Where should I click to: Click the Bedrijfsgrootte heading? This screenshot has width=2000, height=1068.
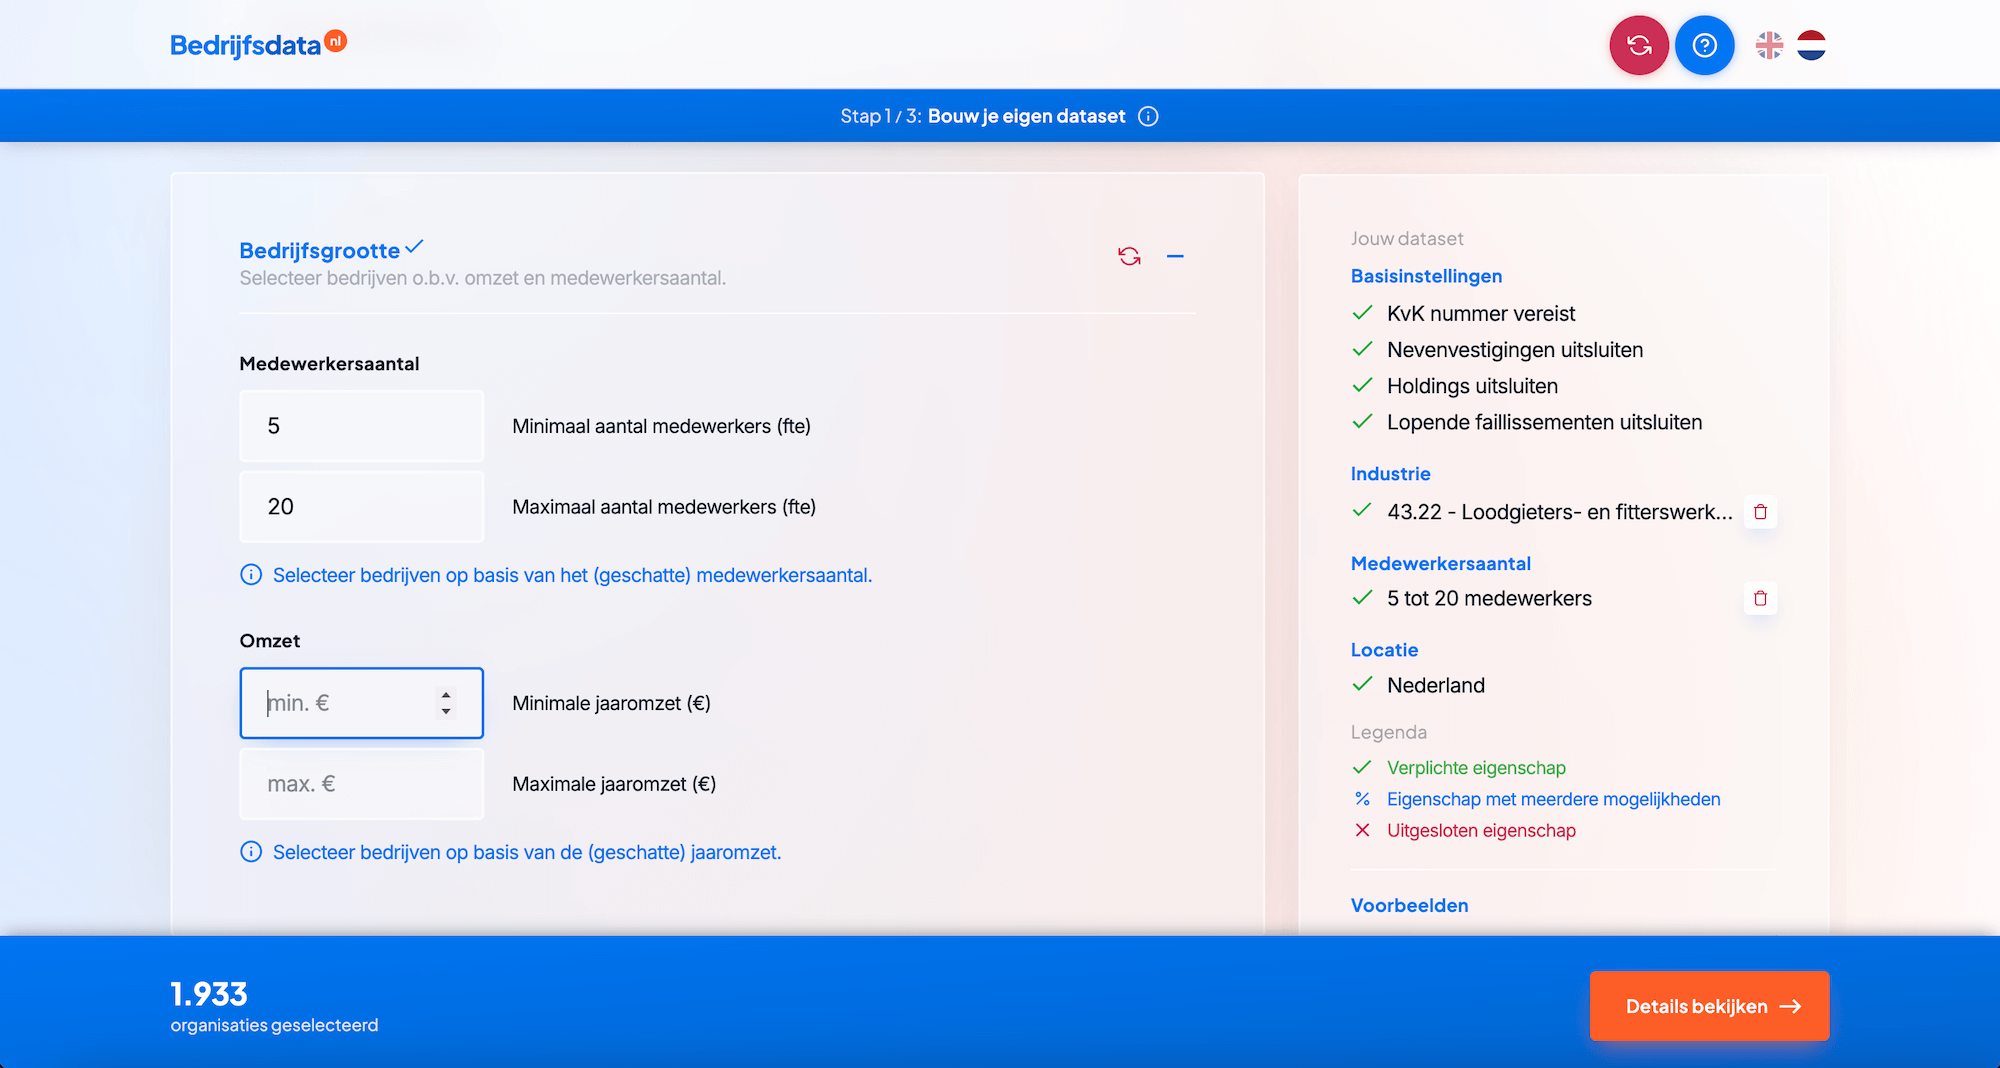pos(319,250)
